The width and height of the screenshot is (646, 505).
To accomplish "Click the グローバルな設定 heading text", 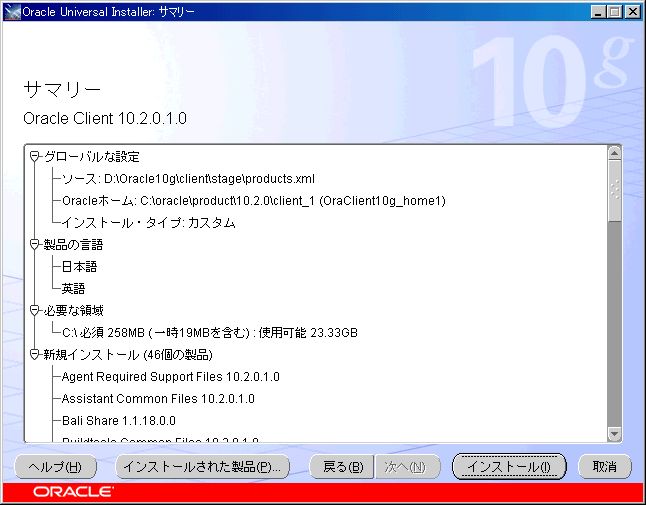I will pos(91,157).
